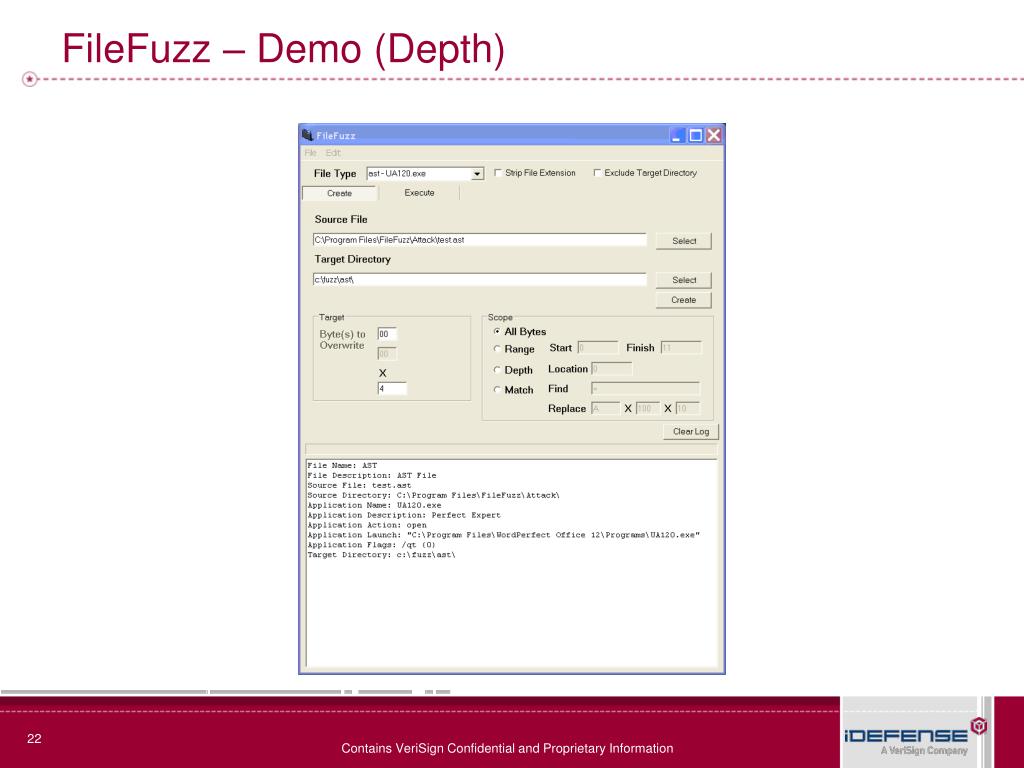Click the Clear Log button
Viewport: 1024px width, 768px height.
point(691,432)
